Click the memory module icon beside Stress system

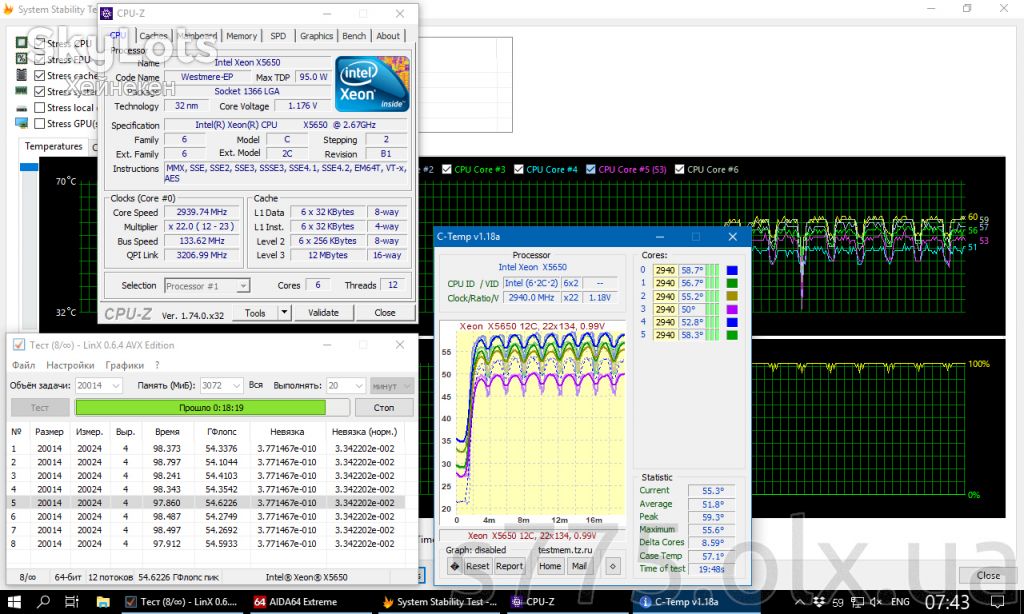point(22,91)
